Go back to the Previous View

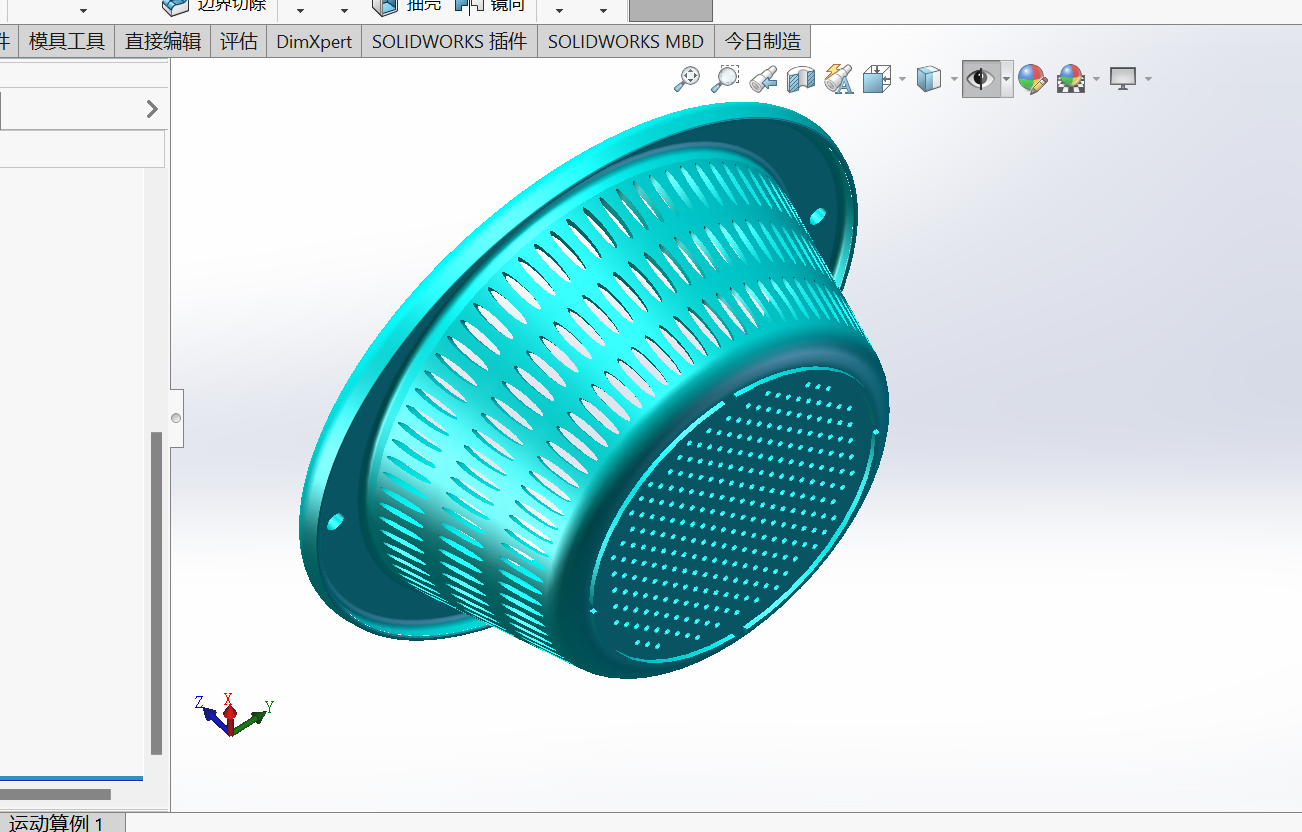tap(763, 79)
